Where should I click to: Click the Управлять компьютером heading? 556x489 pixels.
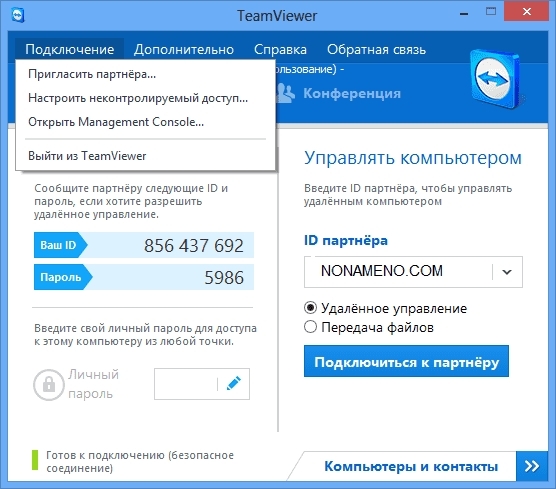[413, 158]
